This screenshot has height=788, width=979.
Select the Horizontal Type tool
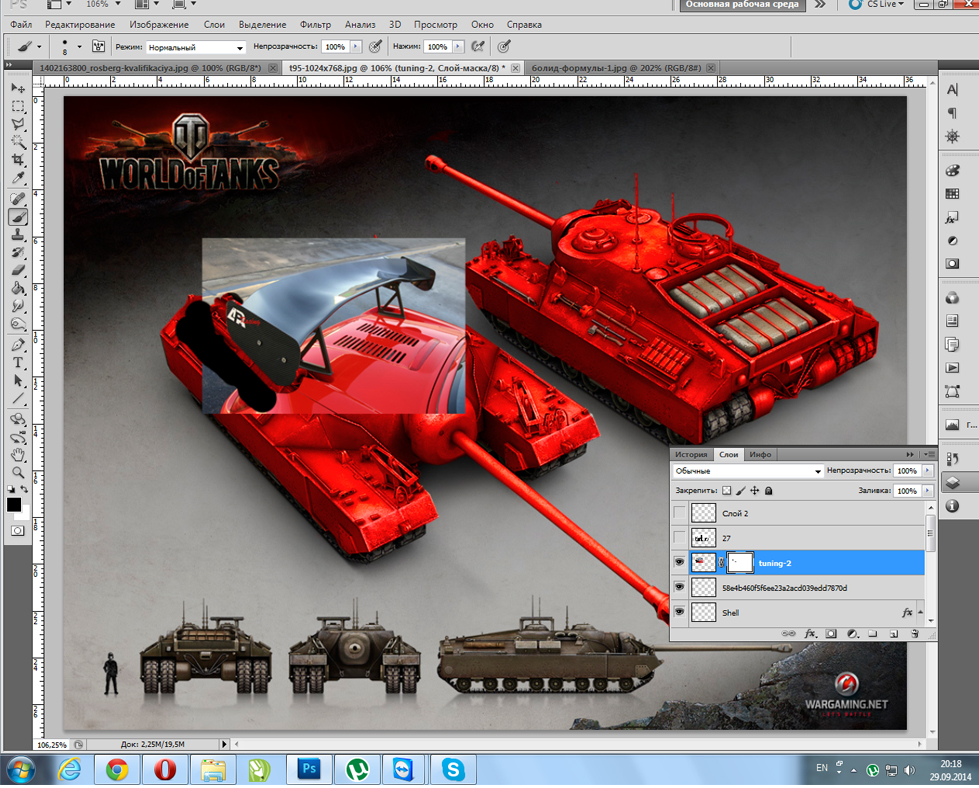18,362
